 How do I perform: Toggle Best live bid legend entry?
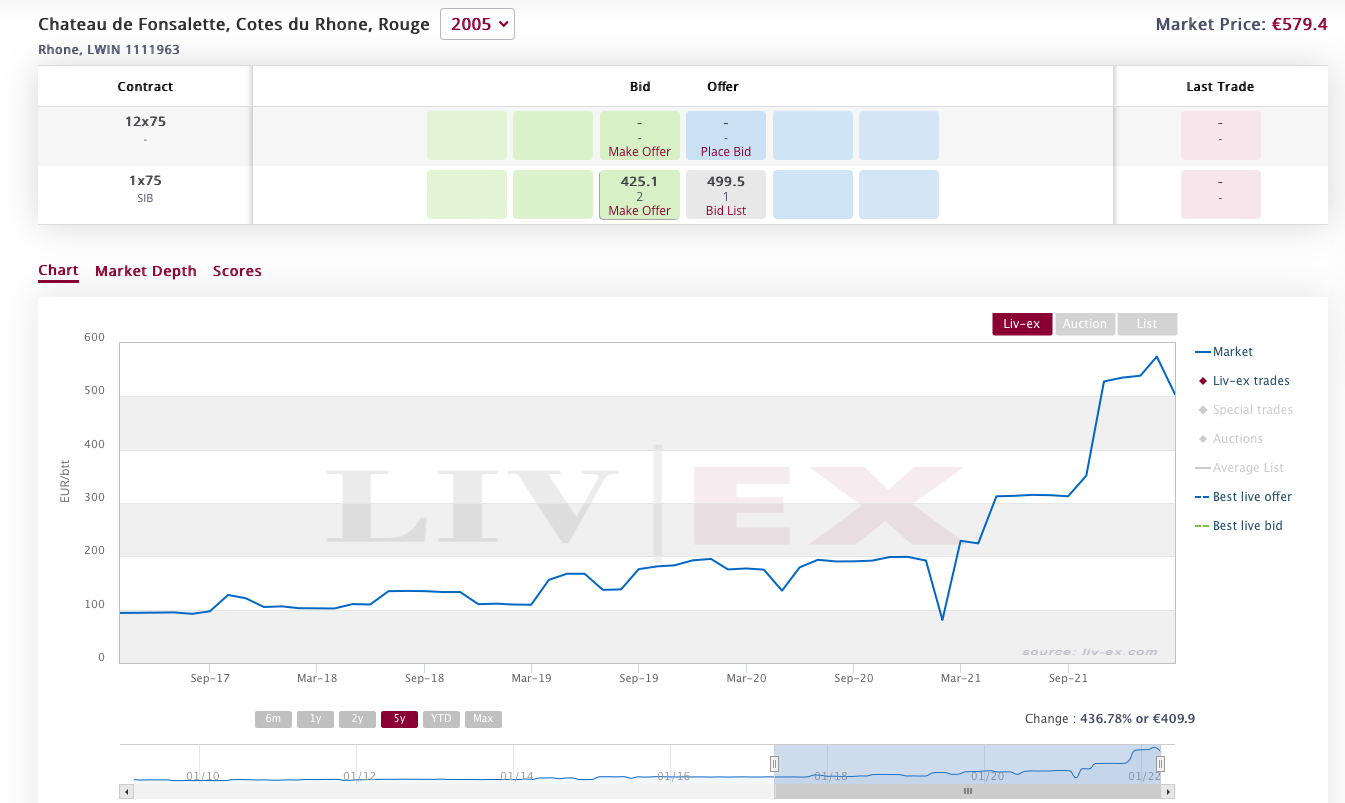pos(1239,526)
